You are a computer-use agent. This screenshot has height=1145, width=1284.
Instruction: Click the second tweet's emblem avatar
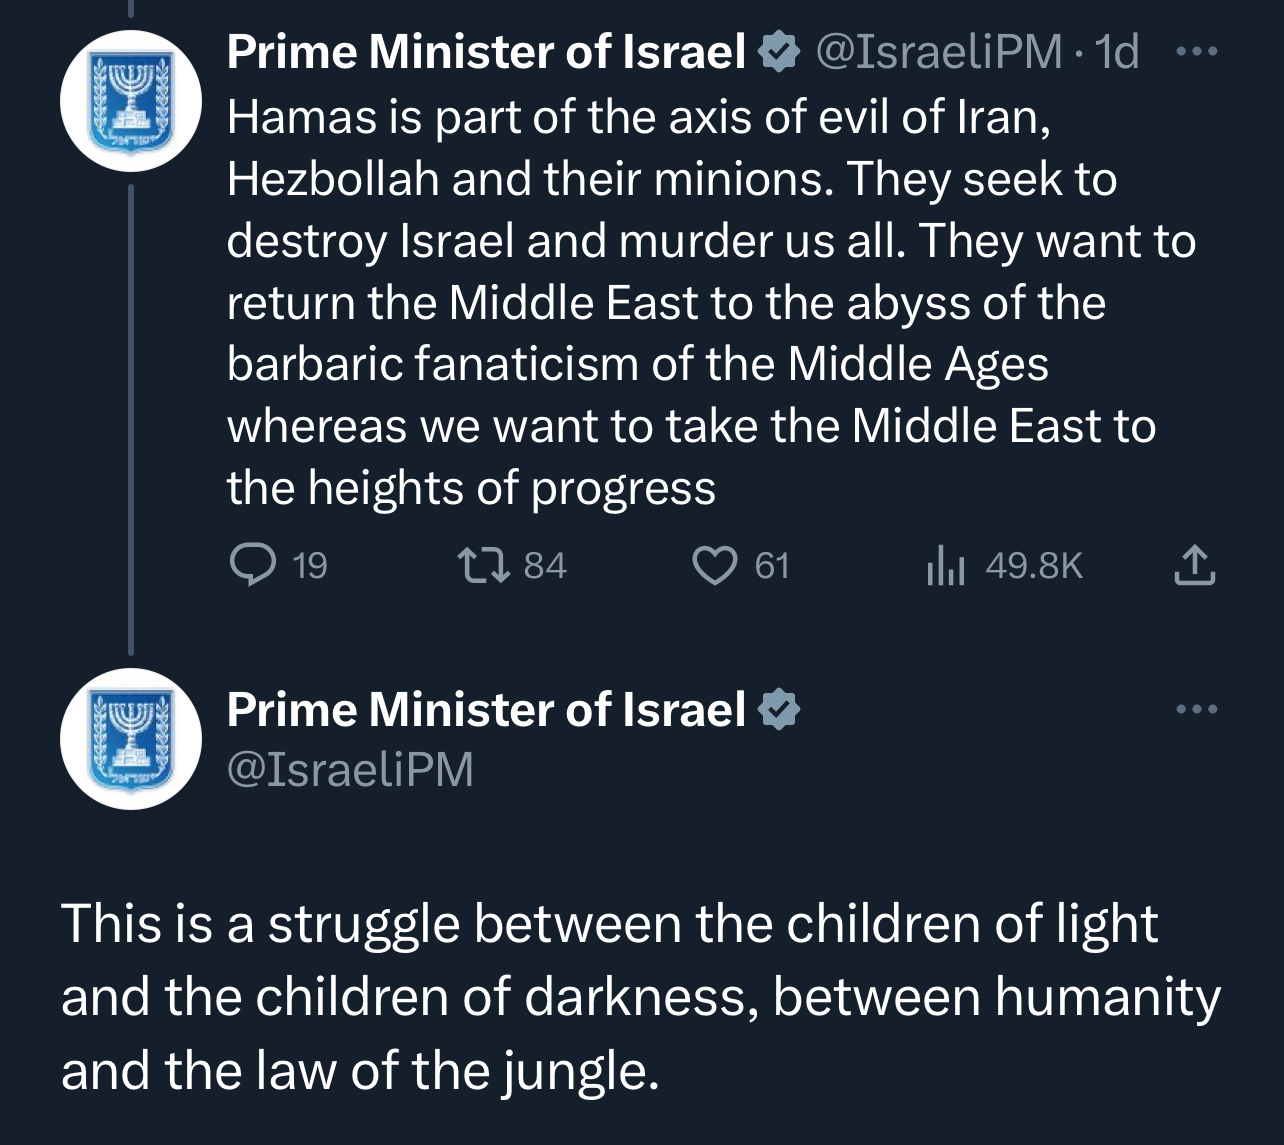point(130,738)
